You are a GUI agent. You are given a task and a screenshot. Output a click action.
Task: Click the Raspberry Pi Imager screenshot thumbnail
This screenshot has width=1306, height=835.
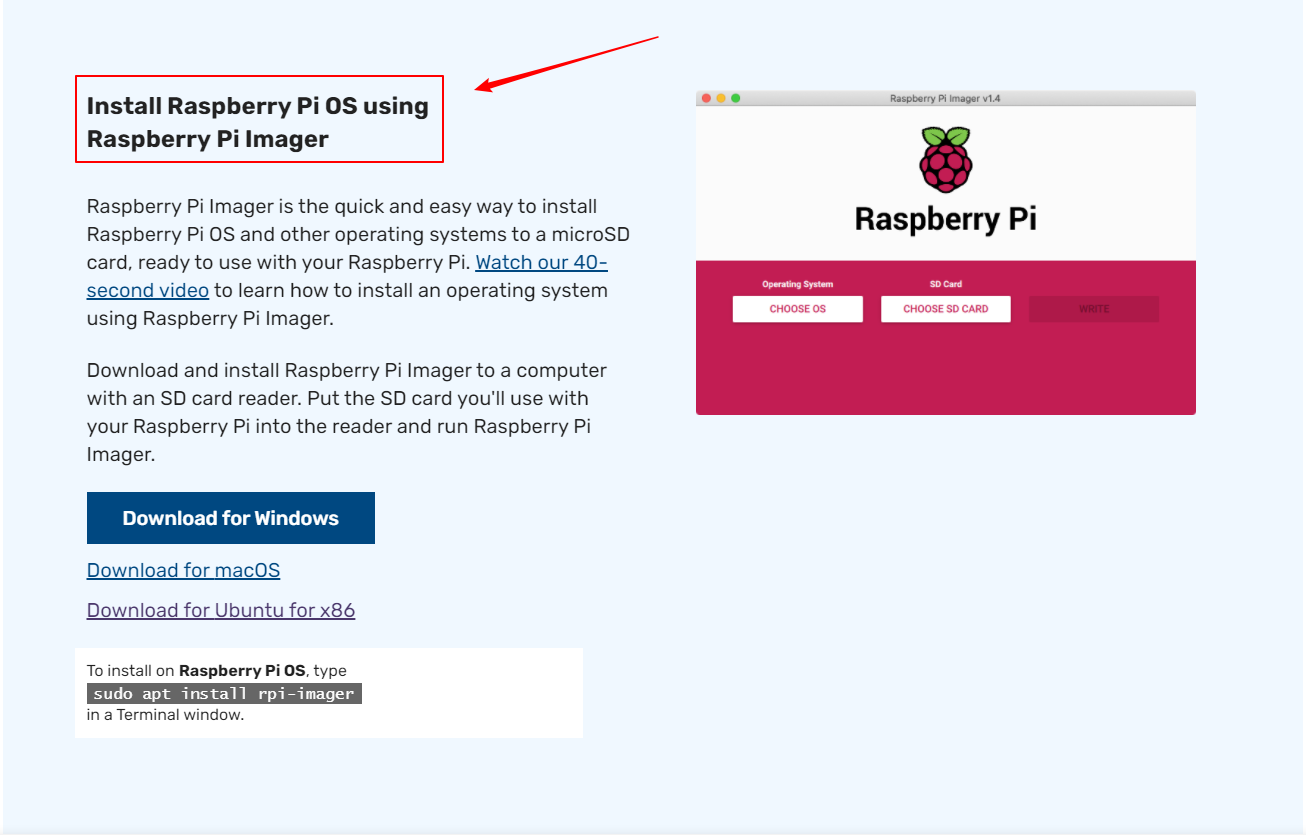[x=946, y=252]
